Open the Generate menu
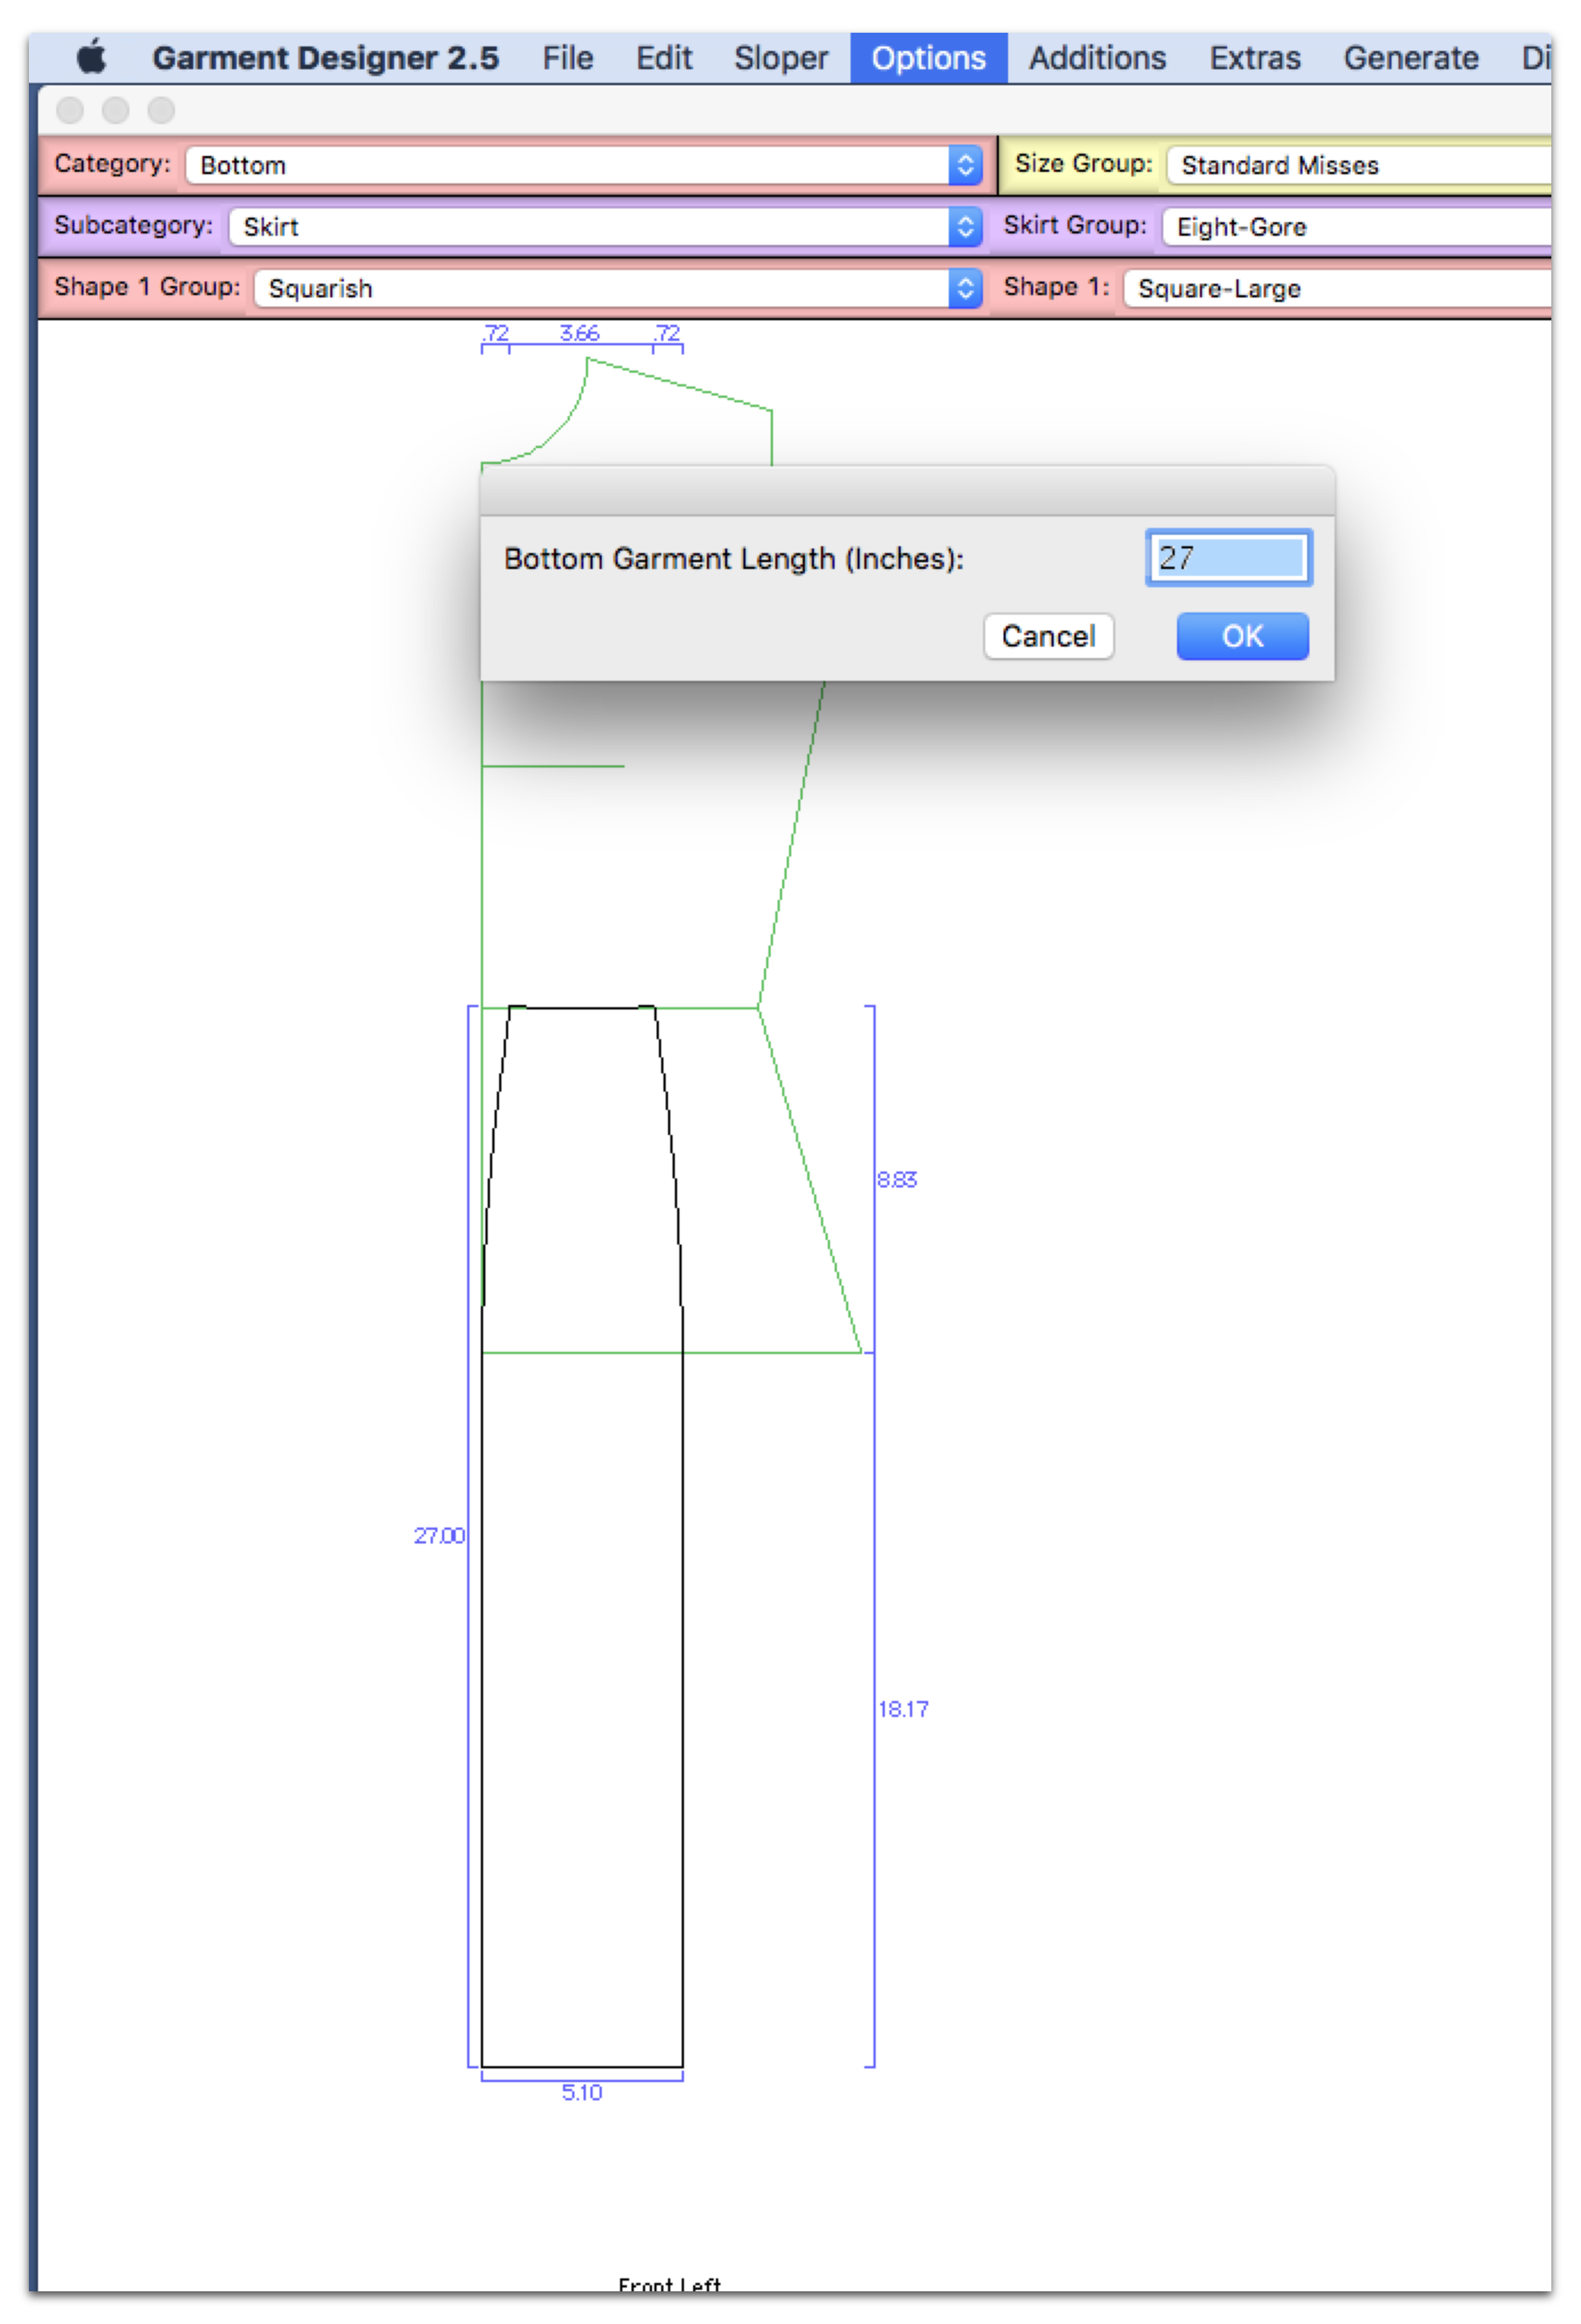1581x2324 pixels. (x=1411, y=58)
